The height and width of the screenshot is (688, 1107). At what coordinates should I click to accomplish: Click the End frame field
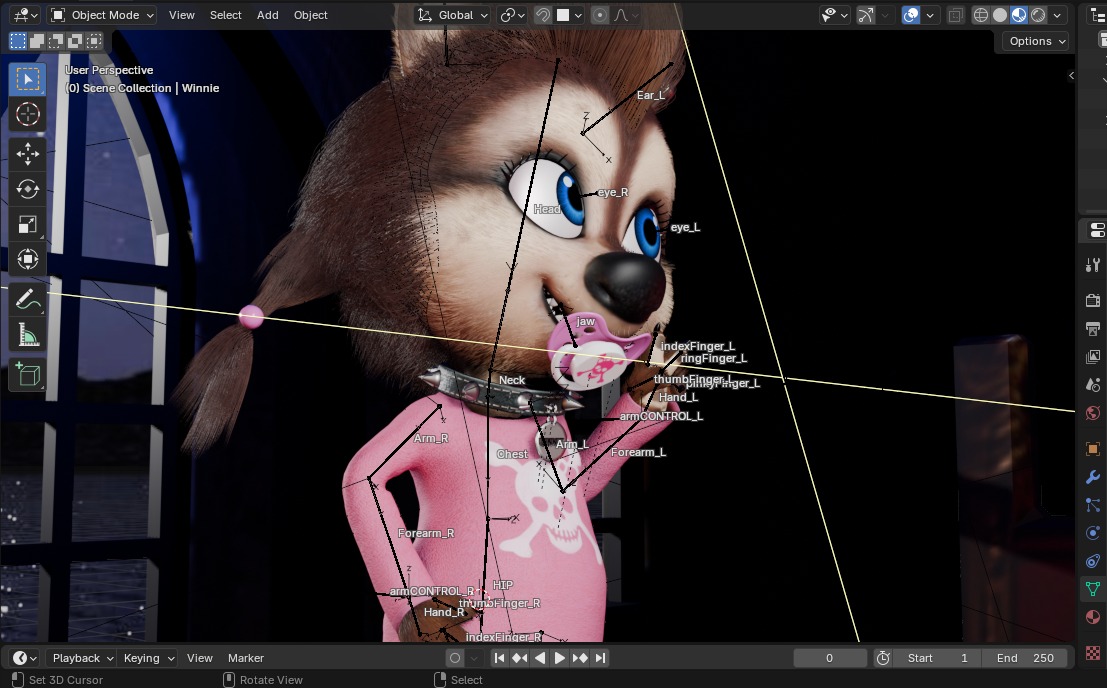1025,658
